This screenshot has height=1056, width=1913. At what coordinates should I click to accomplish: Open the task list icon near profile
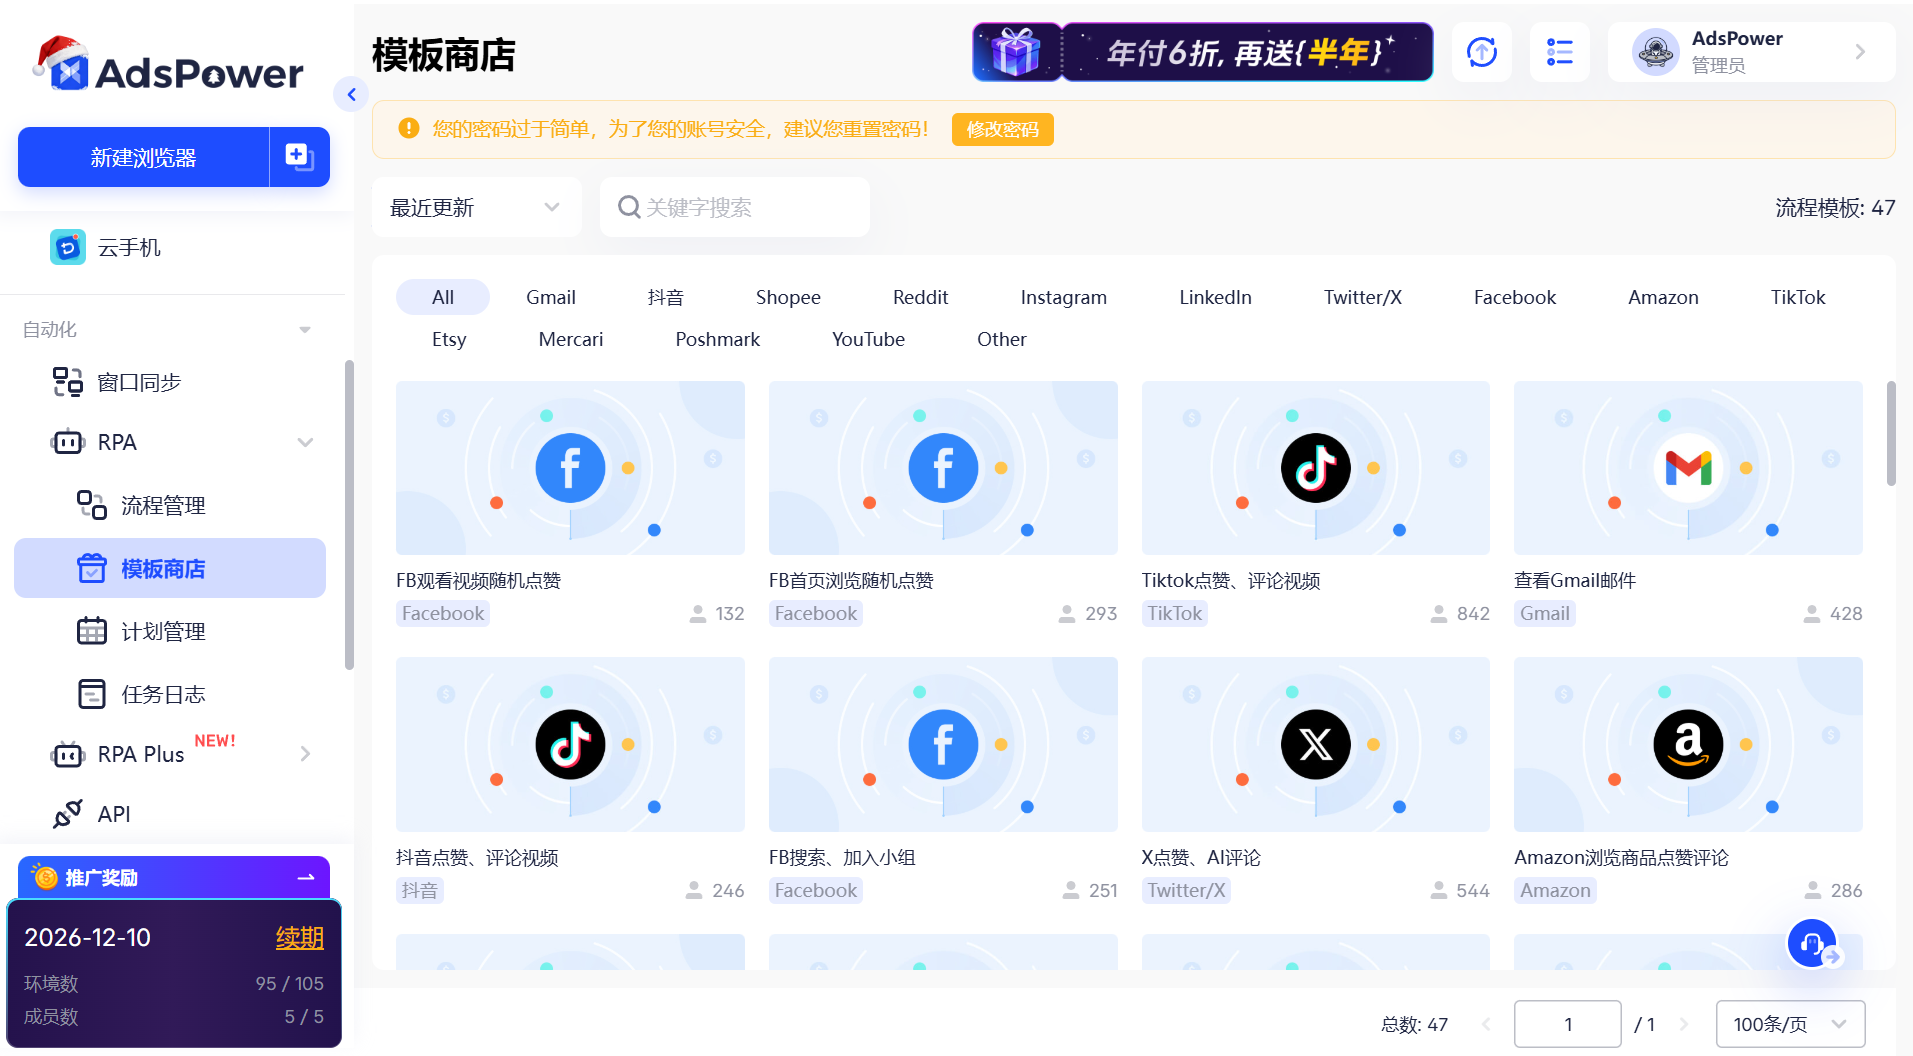point(1559,52)
